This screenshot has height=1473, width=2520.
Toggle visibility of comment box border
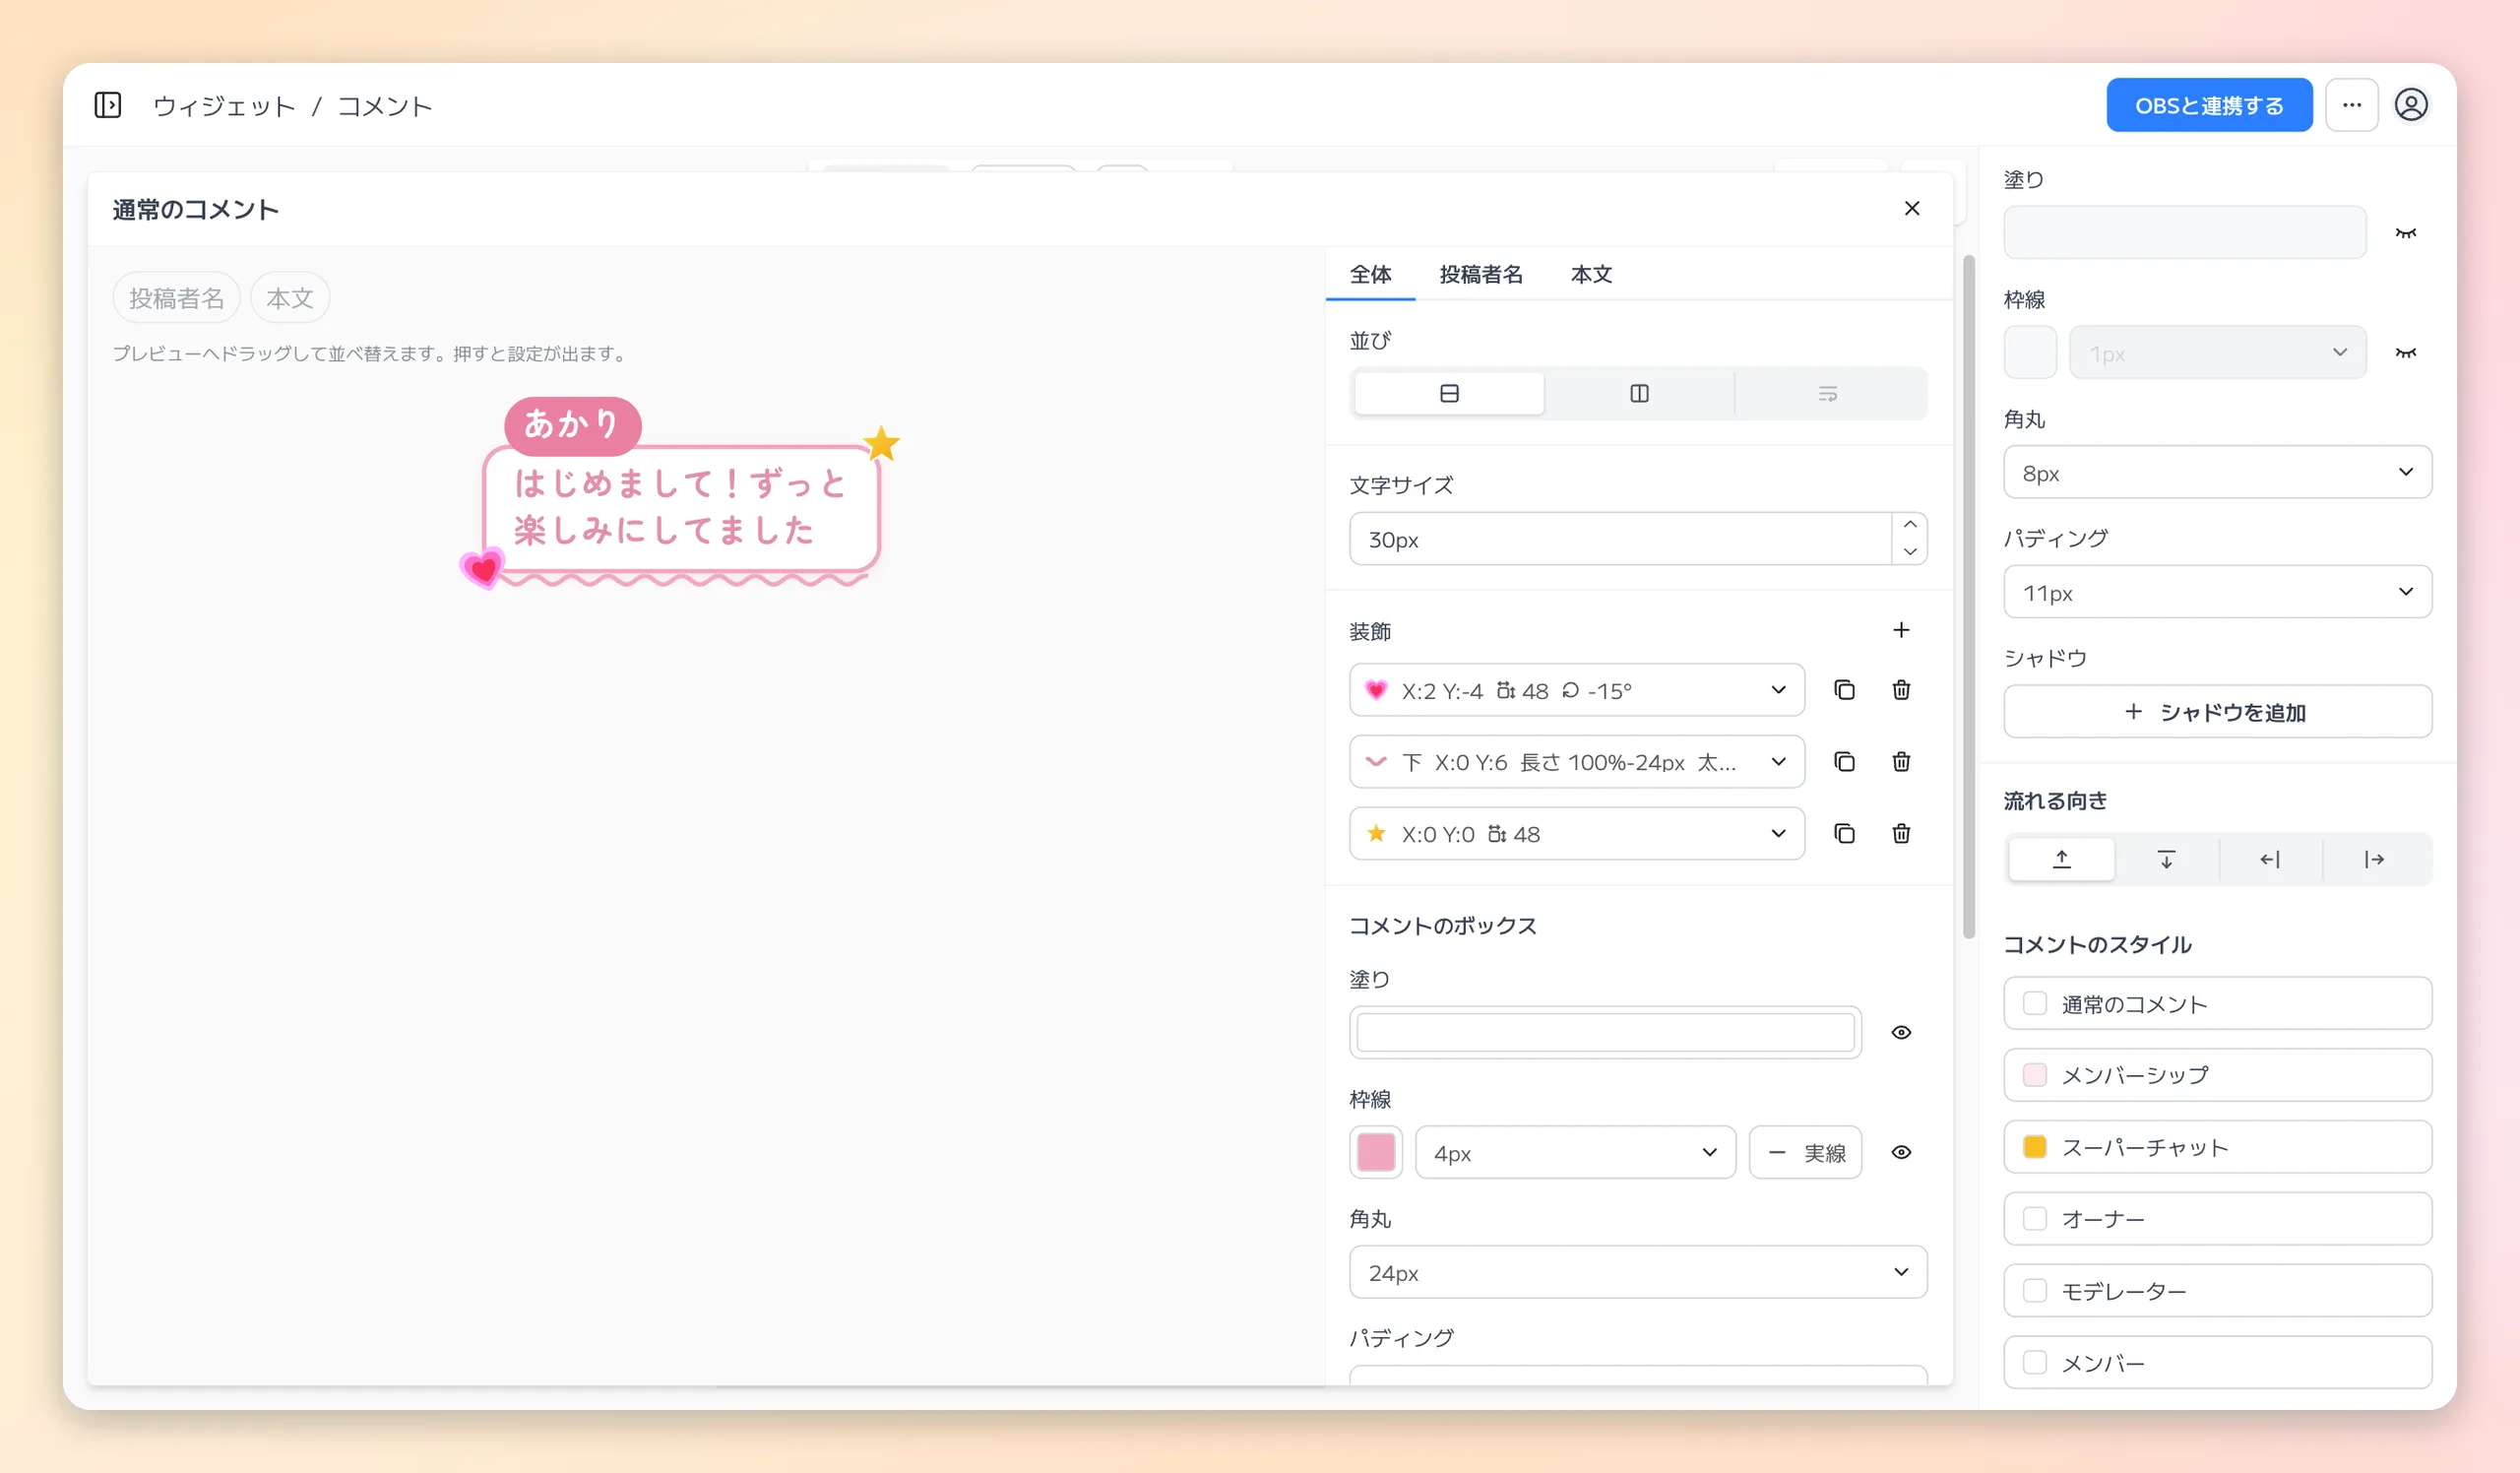1901,1152
